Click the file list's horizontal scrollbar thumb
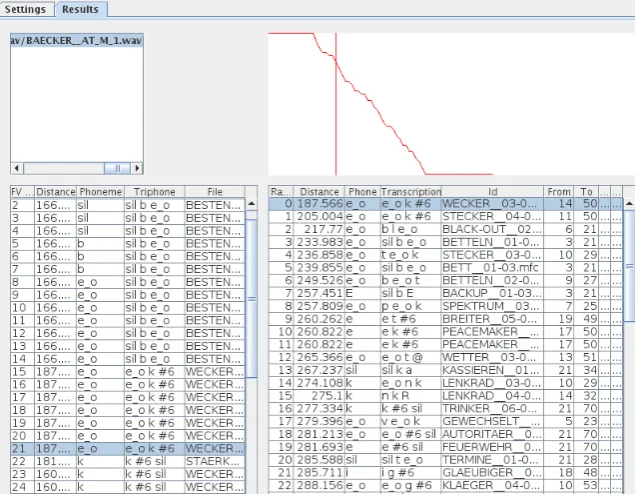 tap(117, 168)
